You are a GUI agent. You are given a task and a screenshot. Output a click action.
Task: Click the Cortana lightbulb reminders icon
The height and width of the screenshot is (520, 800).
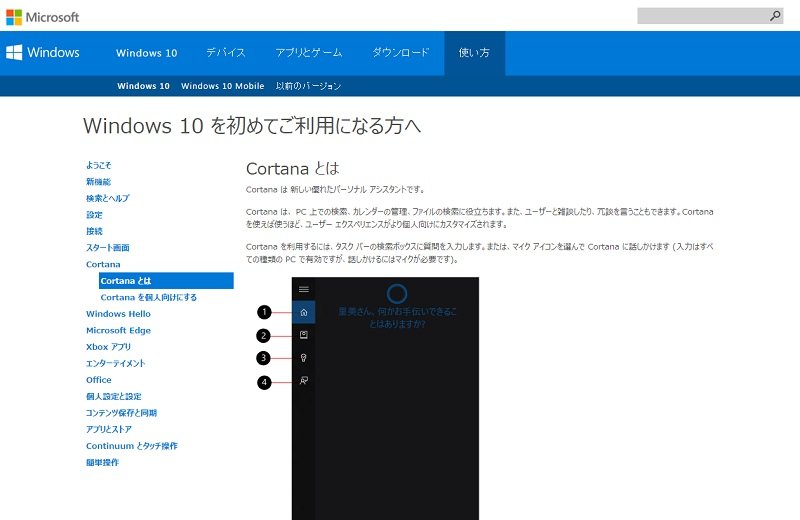tap(304, 358)
